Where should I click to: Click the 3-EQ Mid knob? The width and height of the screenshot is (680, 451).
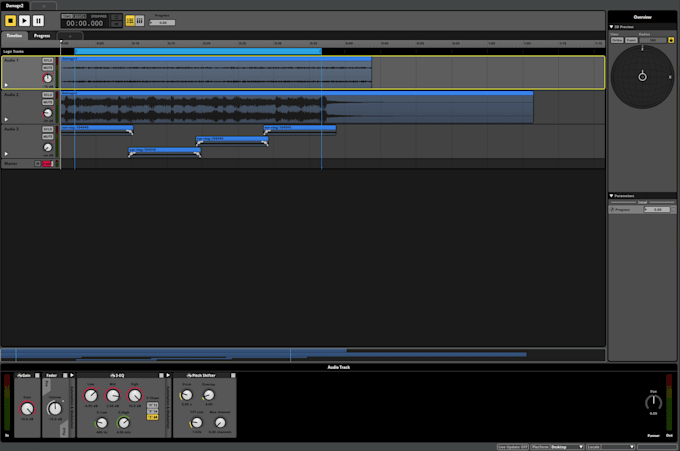(113, 395)
